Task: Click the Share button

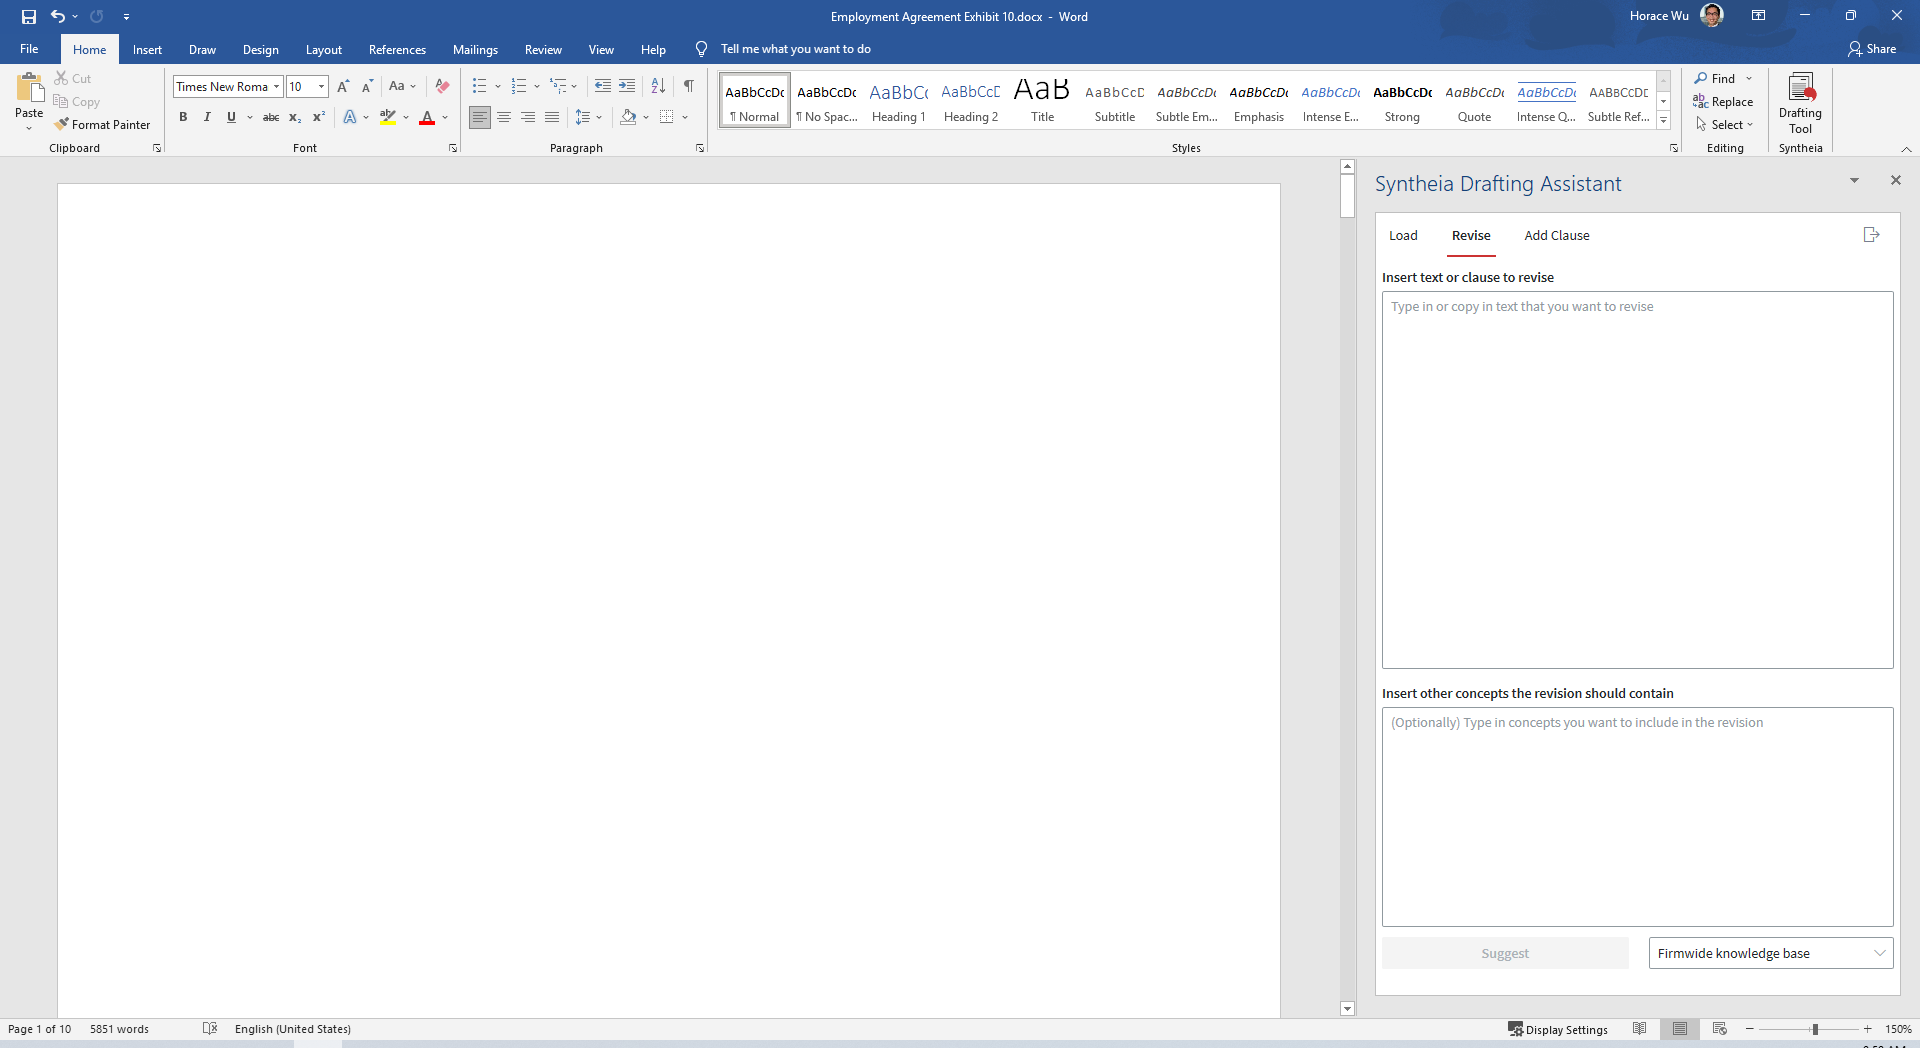Action: pos(1872,49)
